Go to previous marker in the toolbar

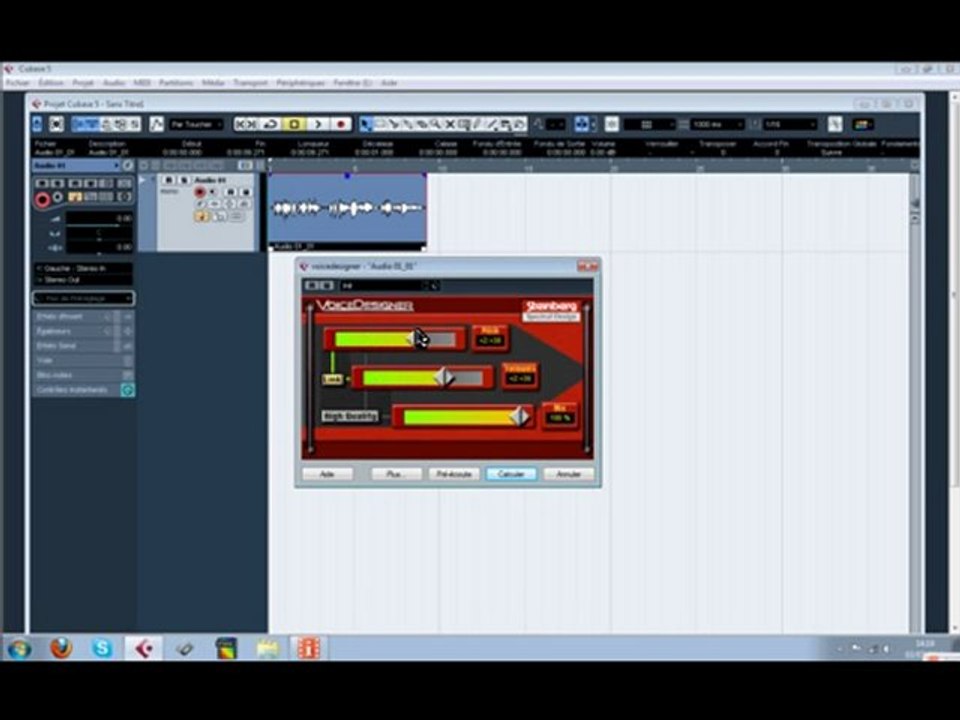241,124
